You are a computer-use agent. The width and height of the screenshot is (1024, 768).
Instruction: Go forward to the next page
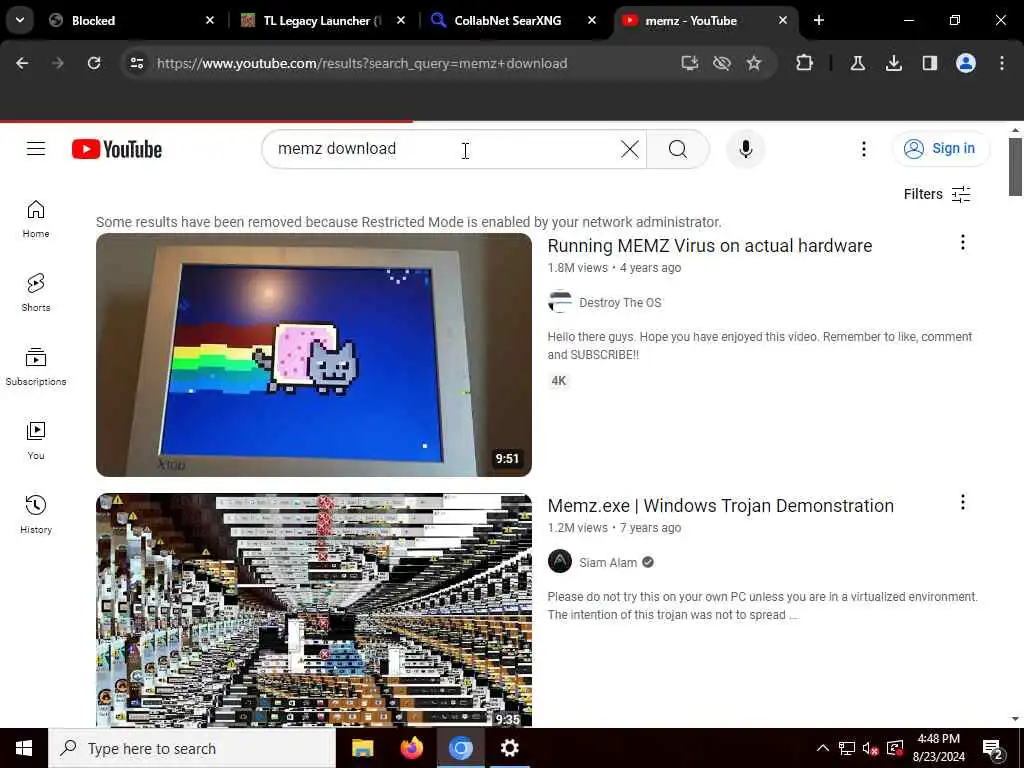click(57, 63)
